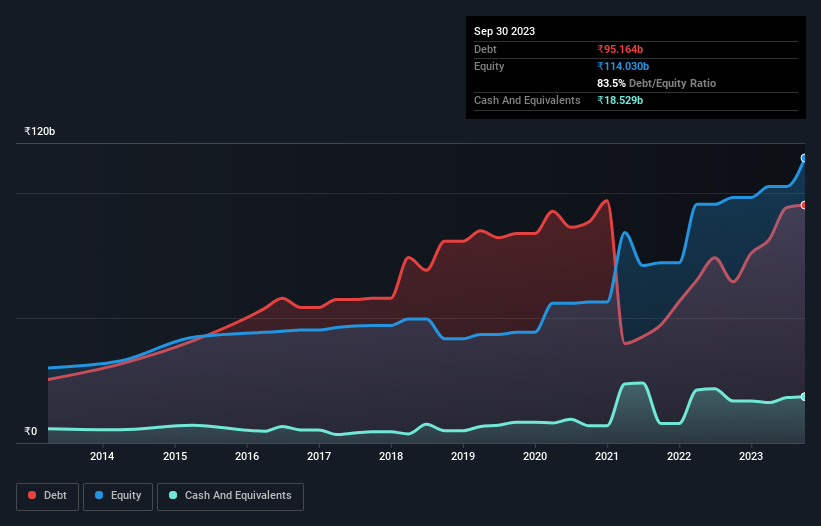821x526 pixels.
Task: Click the teal Cash legend dot
Action: click(173, 495)
